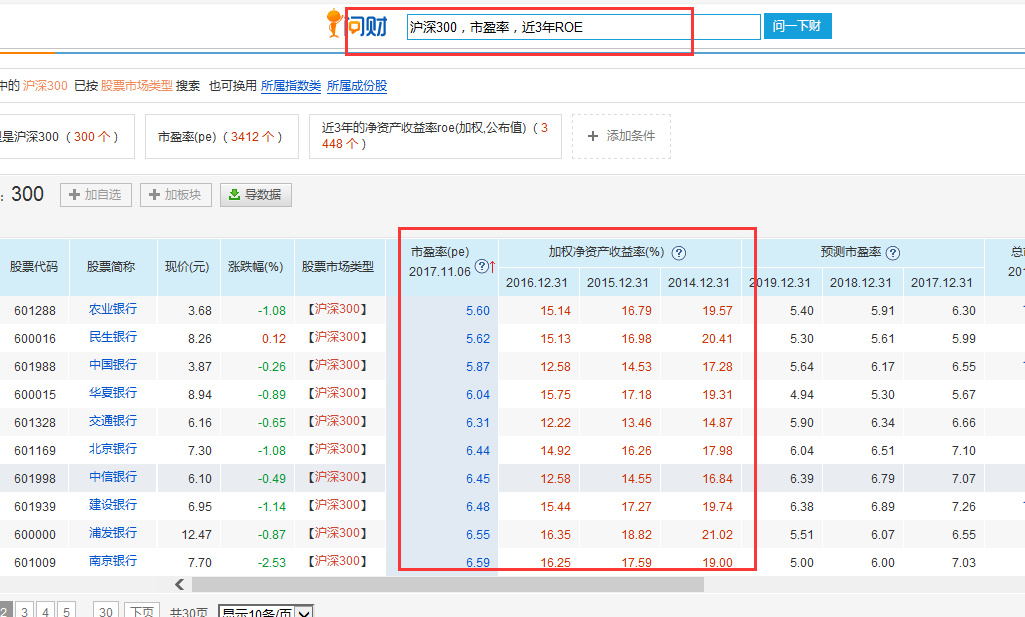Click help icon beside 加权净资产收益率(%)

(x=679, y=253)
